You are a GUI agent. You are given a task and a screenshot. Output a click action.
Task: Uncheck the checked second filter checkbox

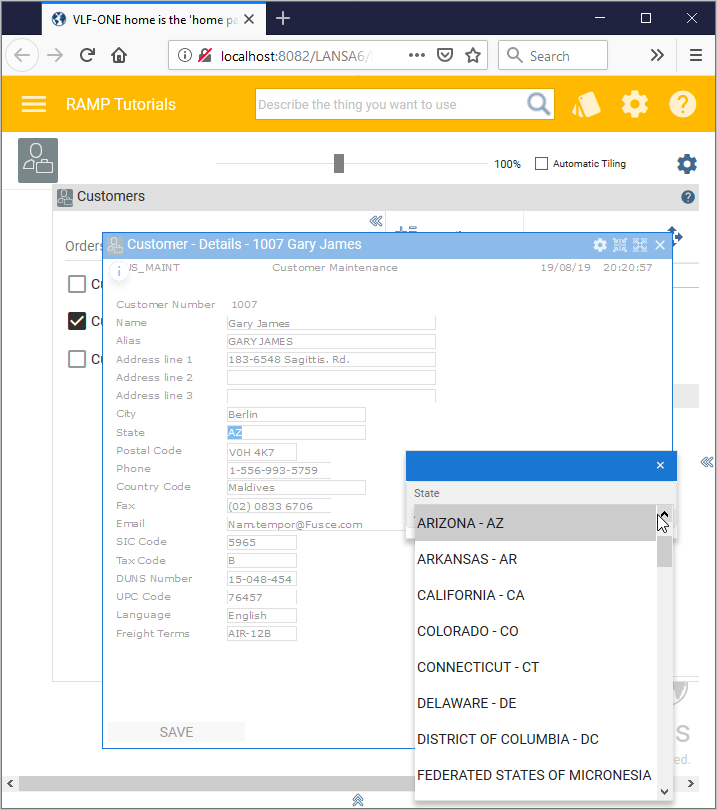[x=77, y=321]
